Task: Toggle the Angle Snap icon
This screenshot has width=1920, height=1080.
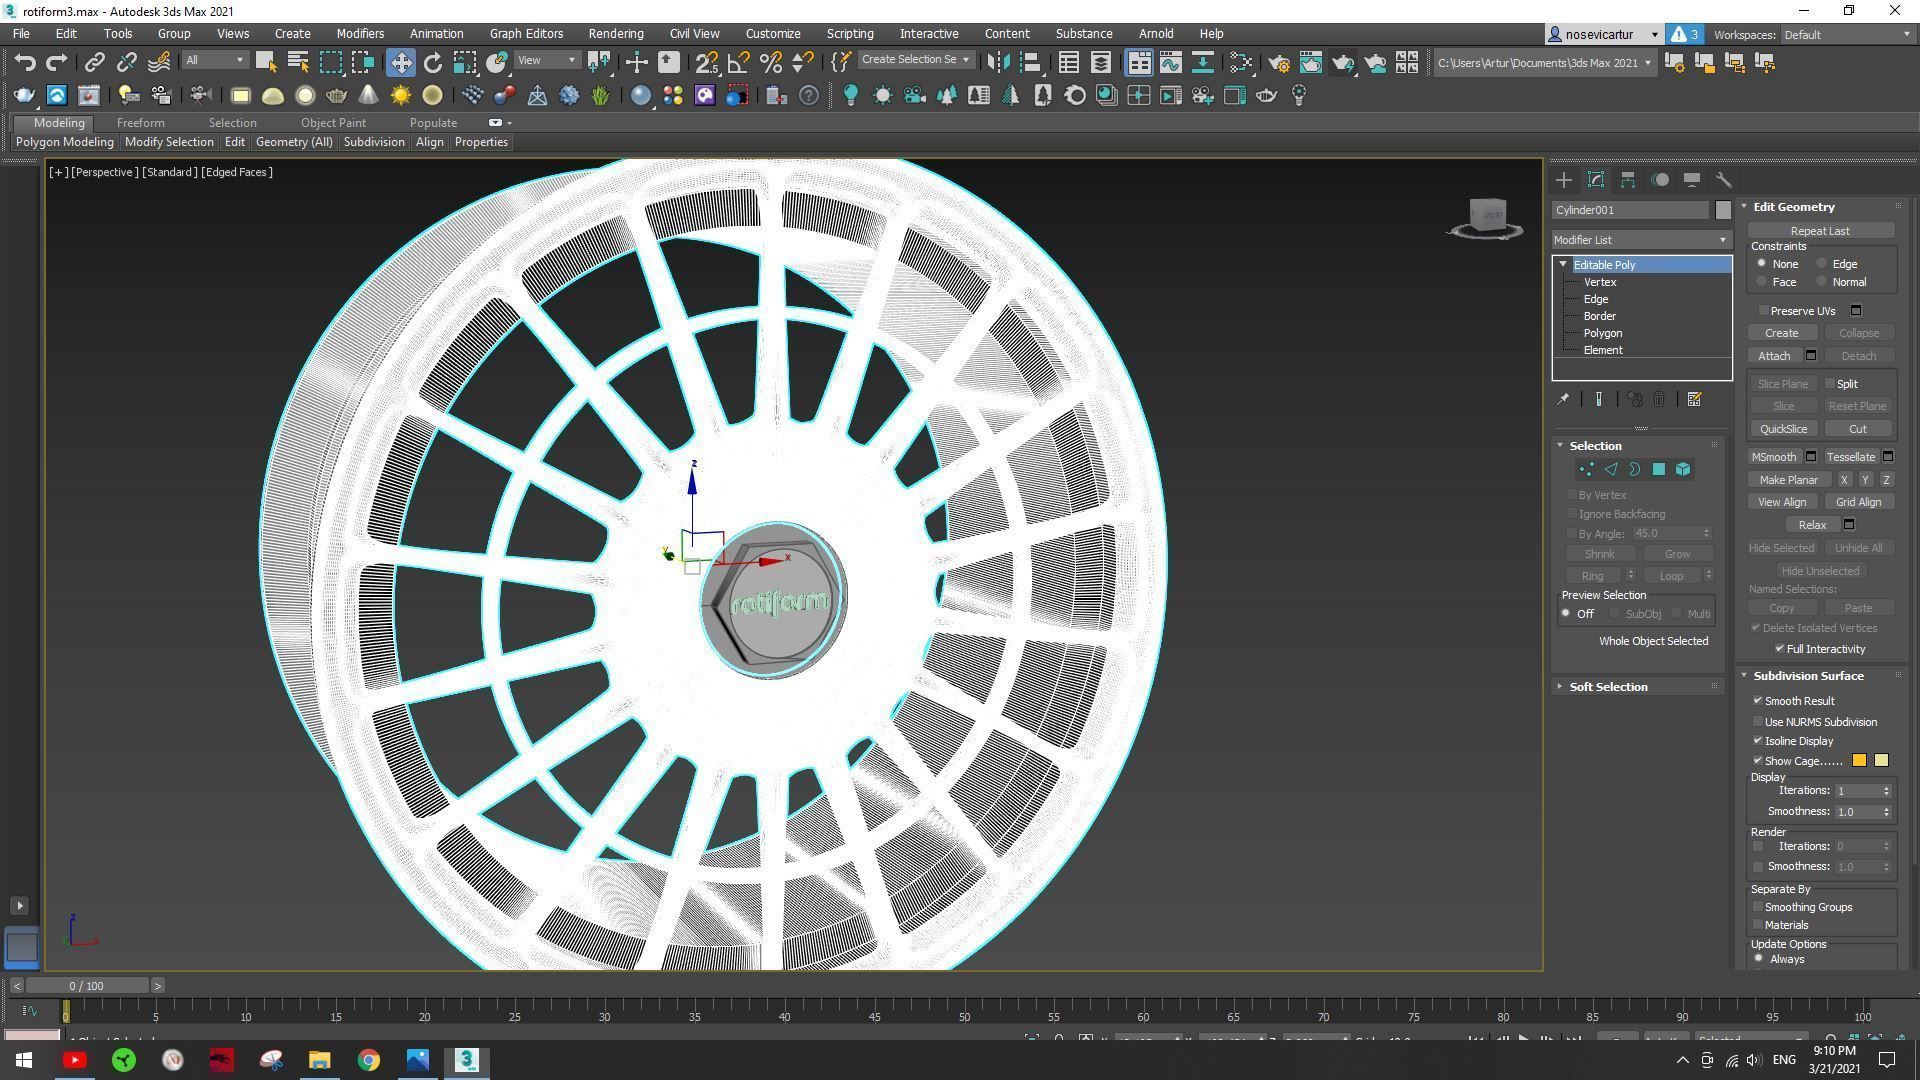Action: click(x=739, y=62)
